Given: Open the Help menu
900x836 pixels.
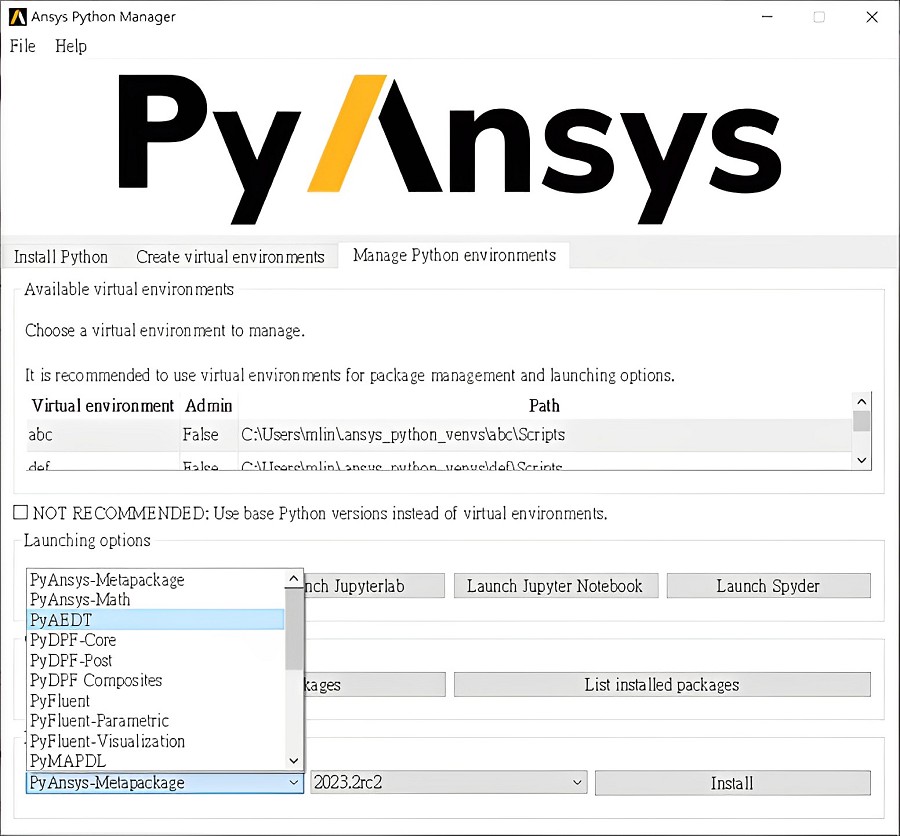Looking at the screenshot, I should 70,46.
